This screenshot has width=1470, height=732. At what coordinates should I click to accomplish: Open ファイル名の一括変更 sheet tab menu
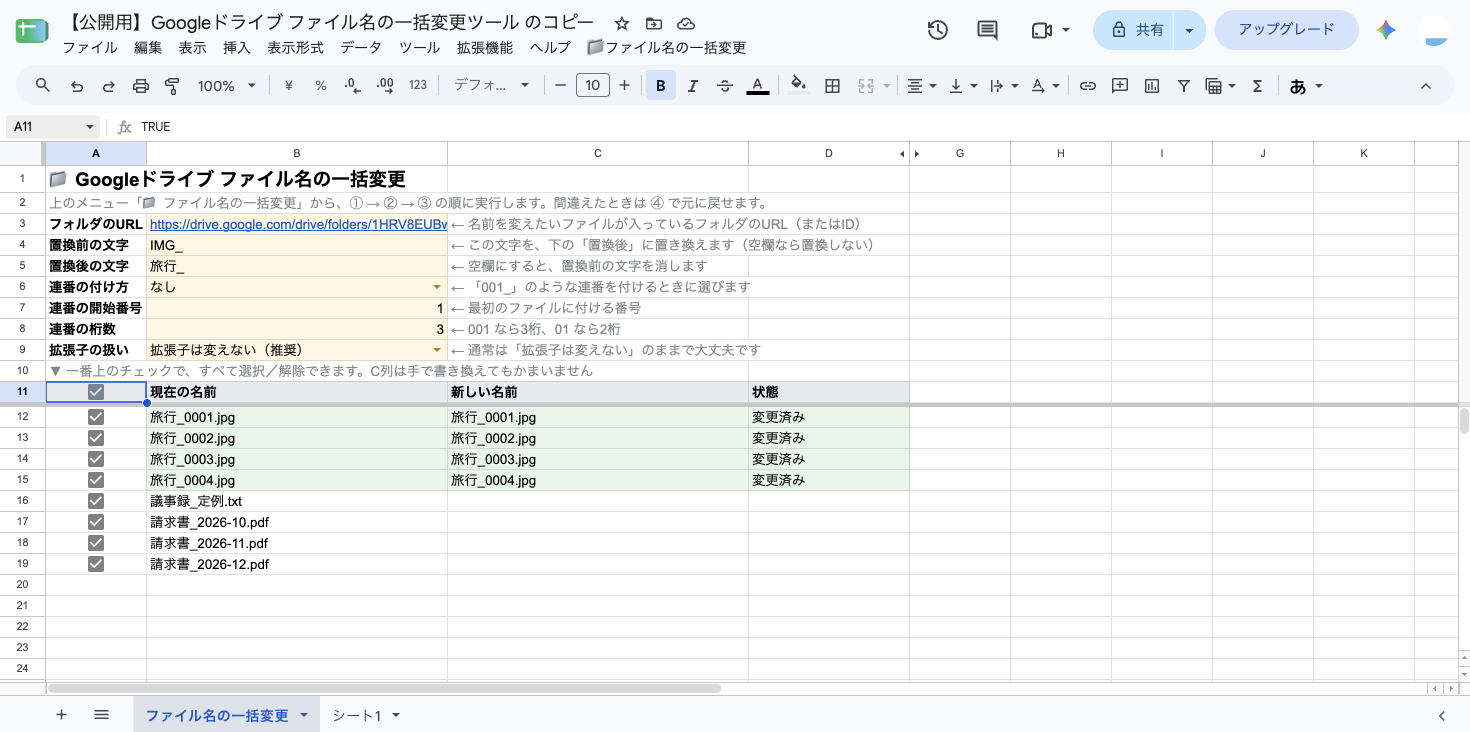tap(304, 715)
